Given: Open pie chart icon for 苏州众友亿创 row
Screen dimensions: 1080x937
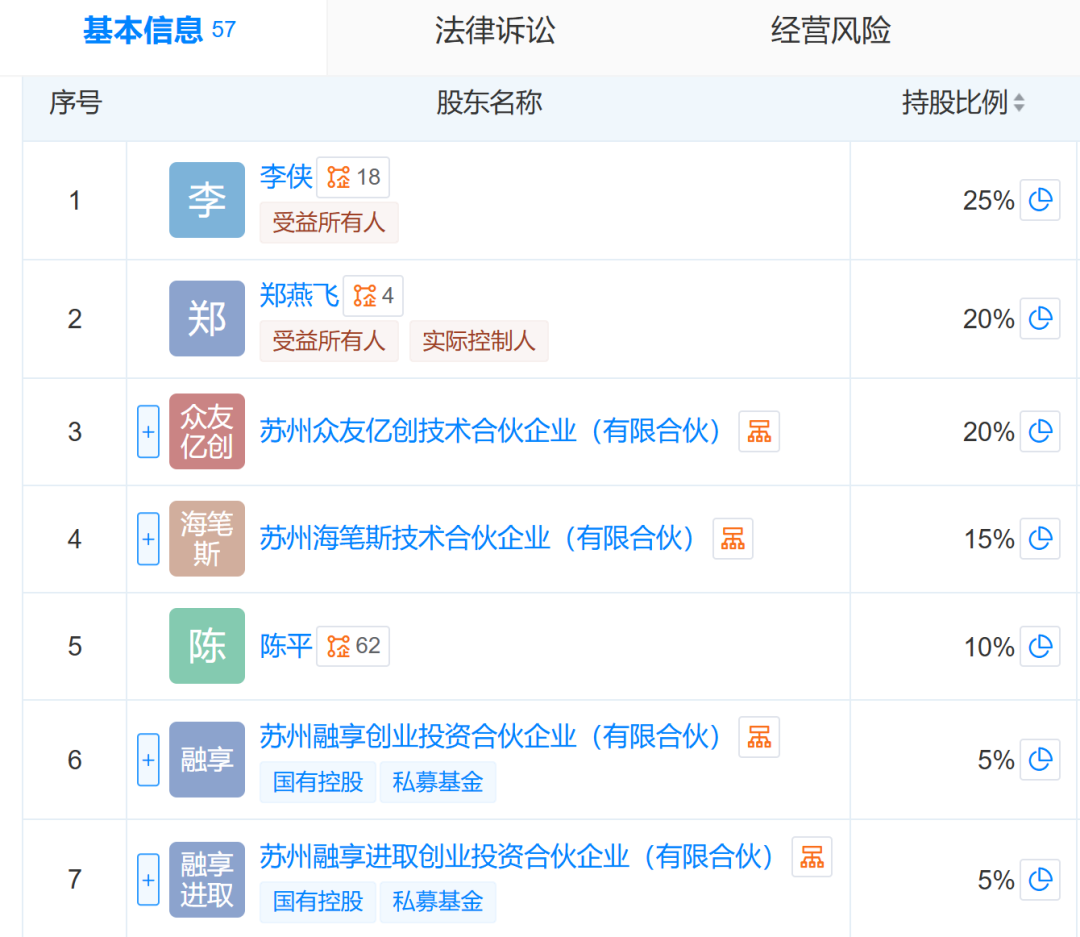Looking at the screenshot, I should tap(1039, 432).
